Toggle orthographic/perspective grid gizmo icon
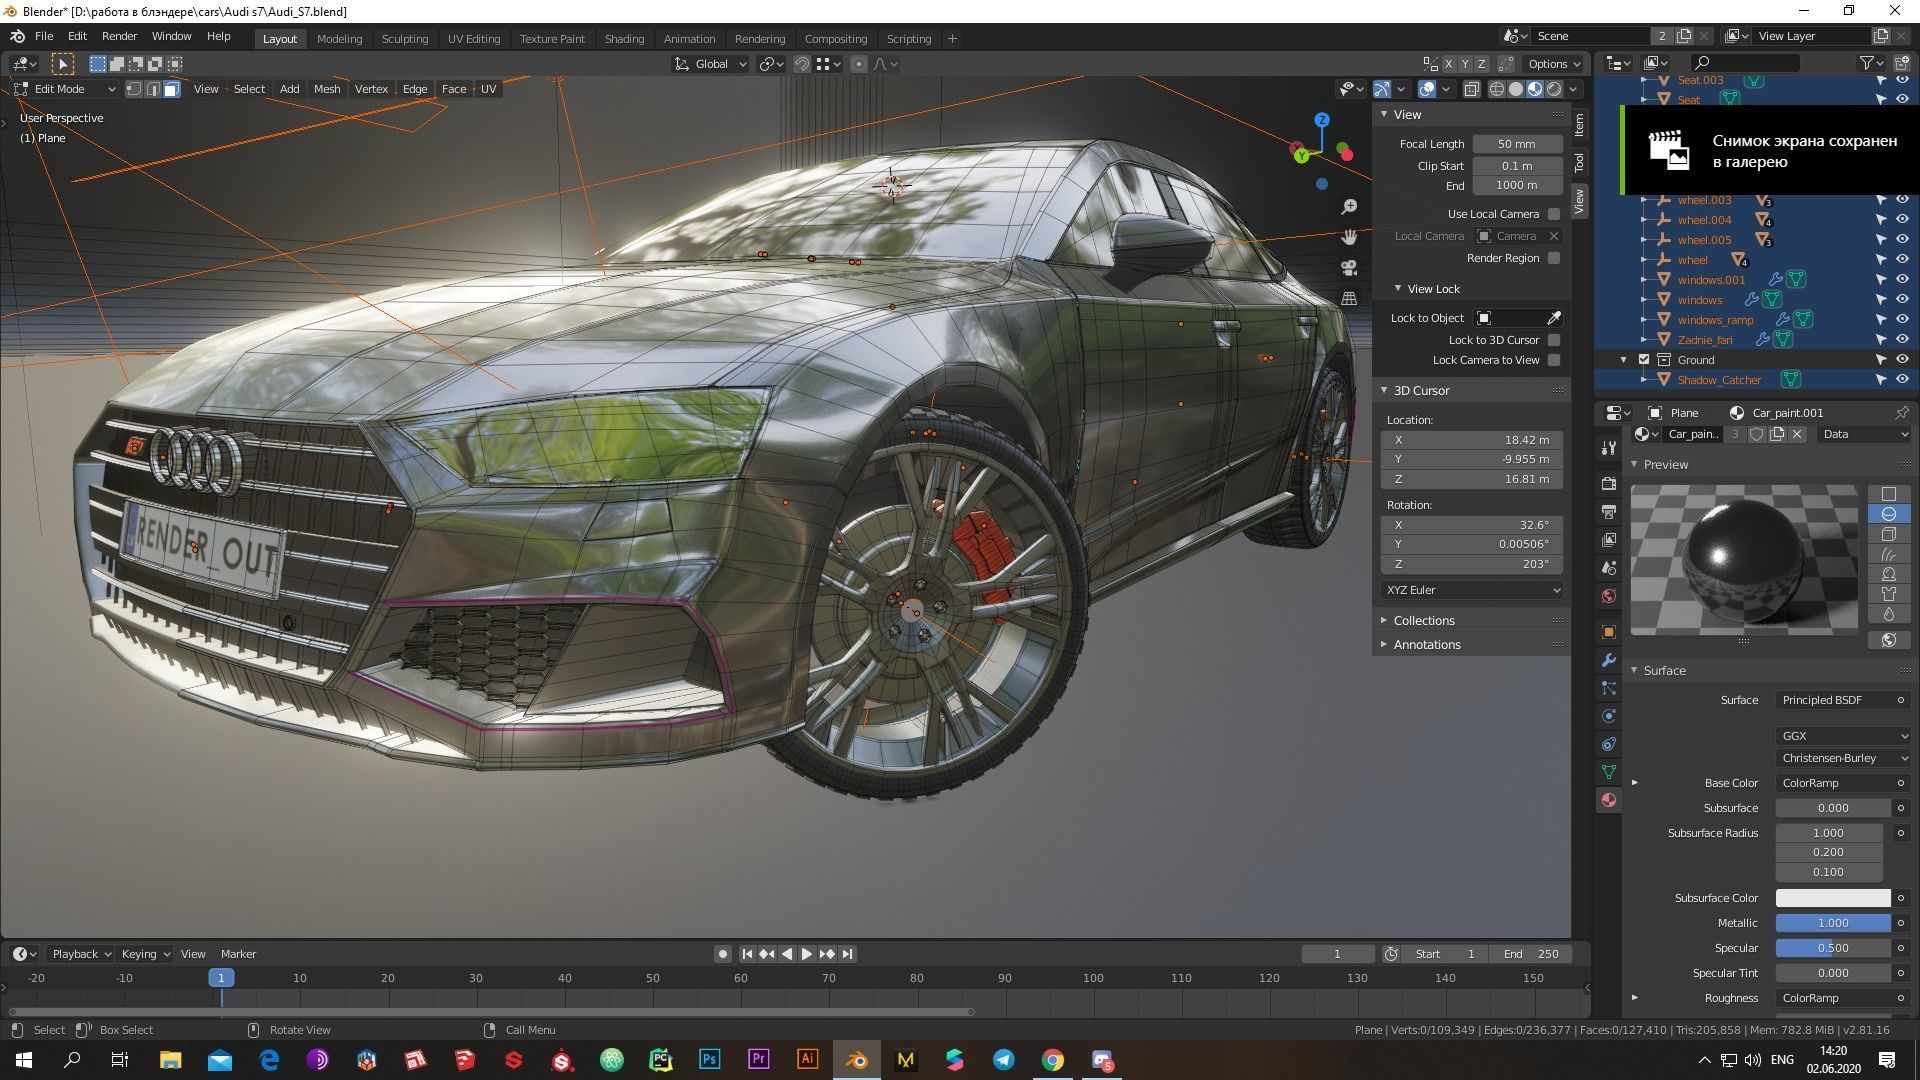Viewport: 1920px width, 1080px height. (x=1349, y=299)
